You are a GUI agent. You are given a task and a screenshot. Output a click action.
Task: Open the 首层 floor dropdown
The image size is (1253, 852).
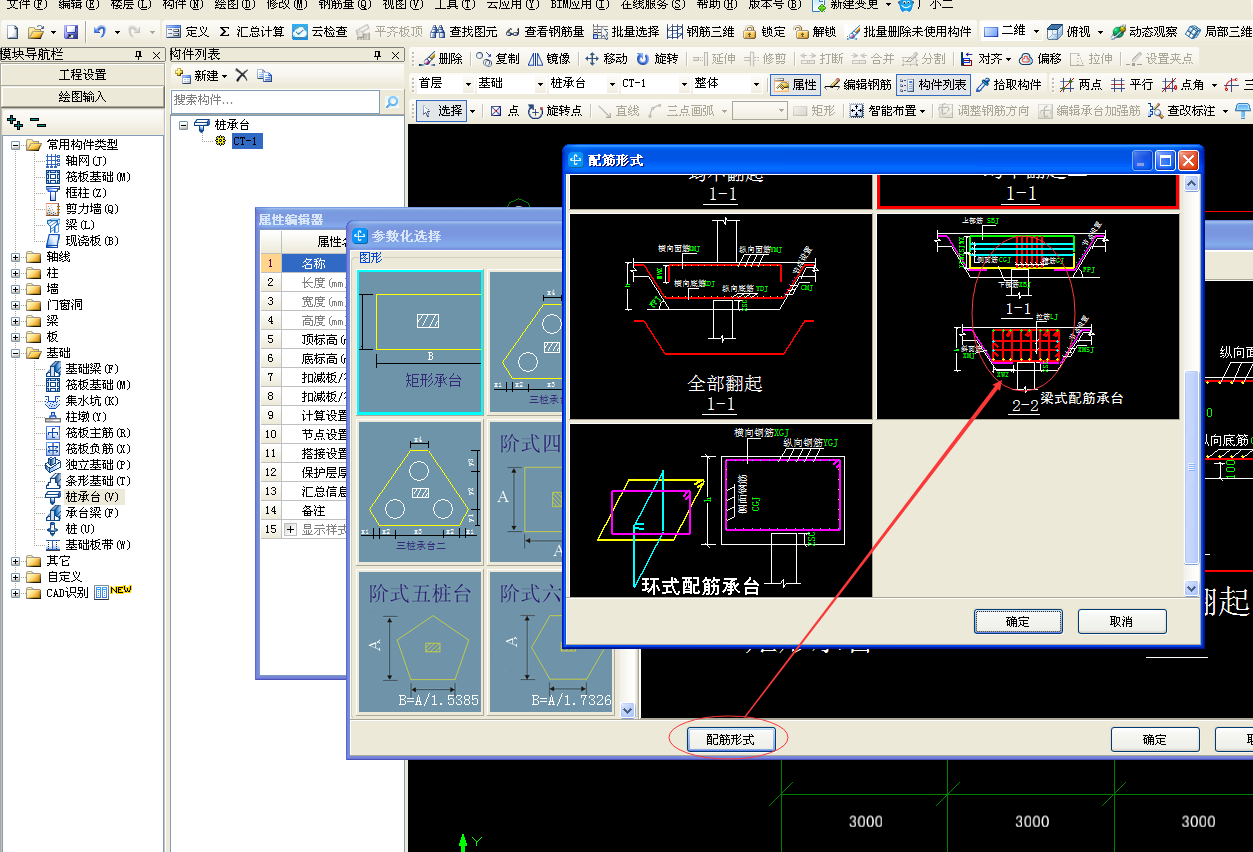click(x=467, y=84)
